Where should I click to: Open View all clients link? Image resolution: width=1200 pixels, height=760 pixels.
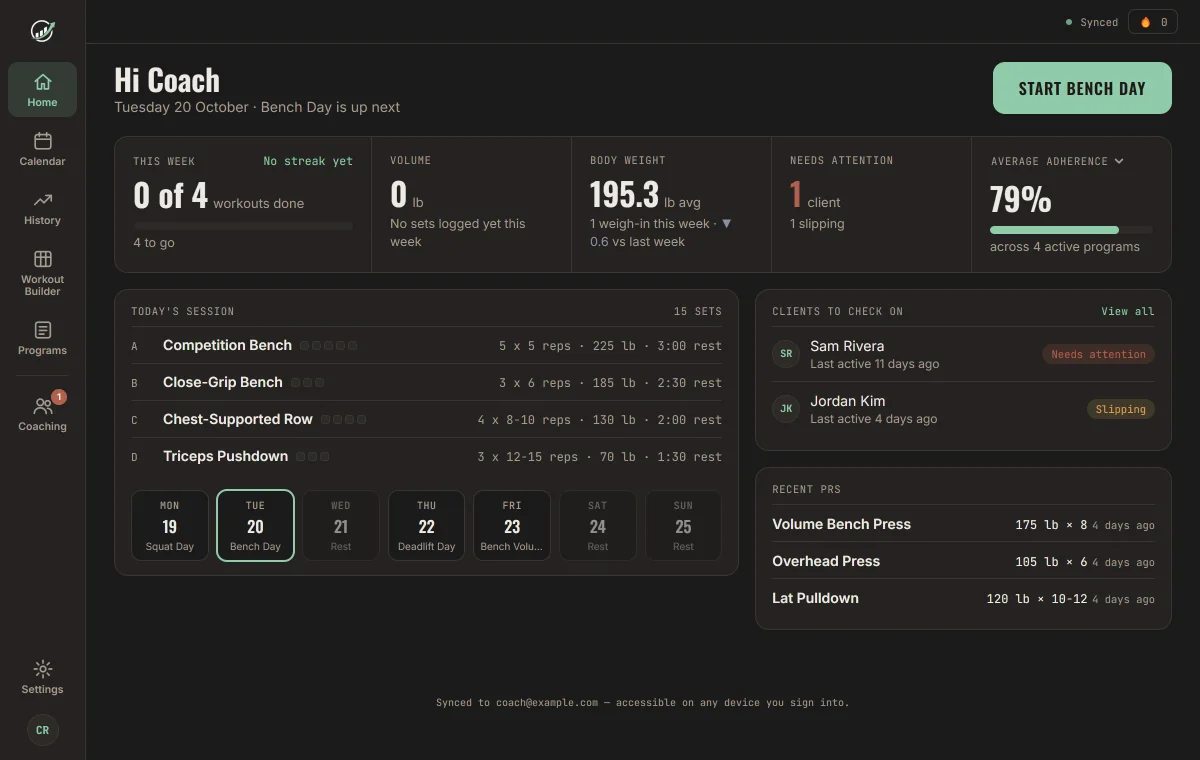(1128, 311)
